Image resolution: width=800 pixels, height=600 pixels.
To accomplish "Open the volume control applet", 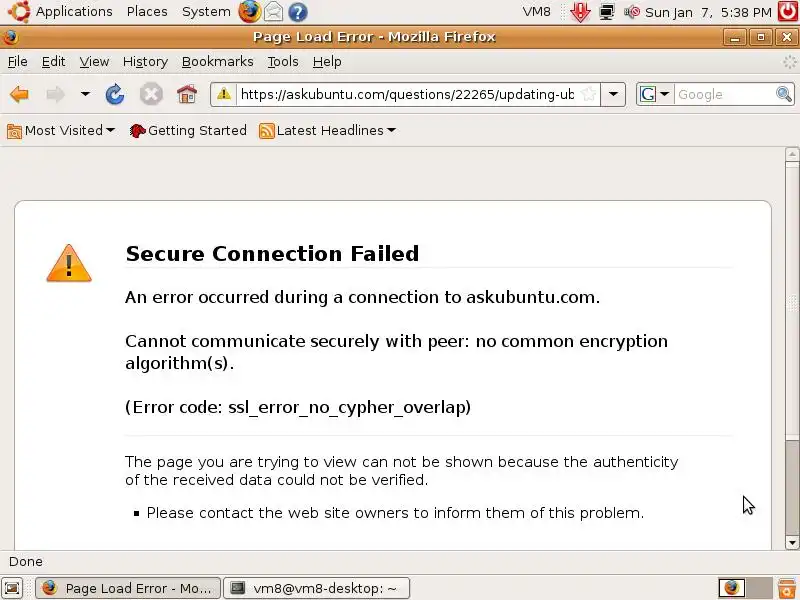I will (x=632, y=12).
